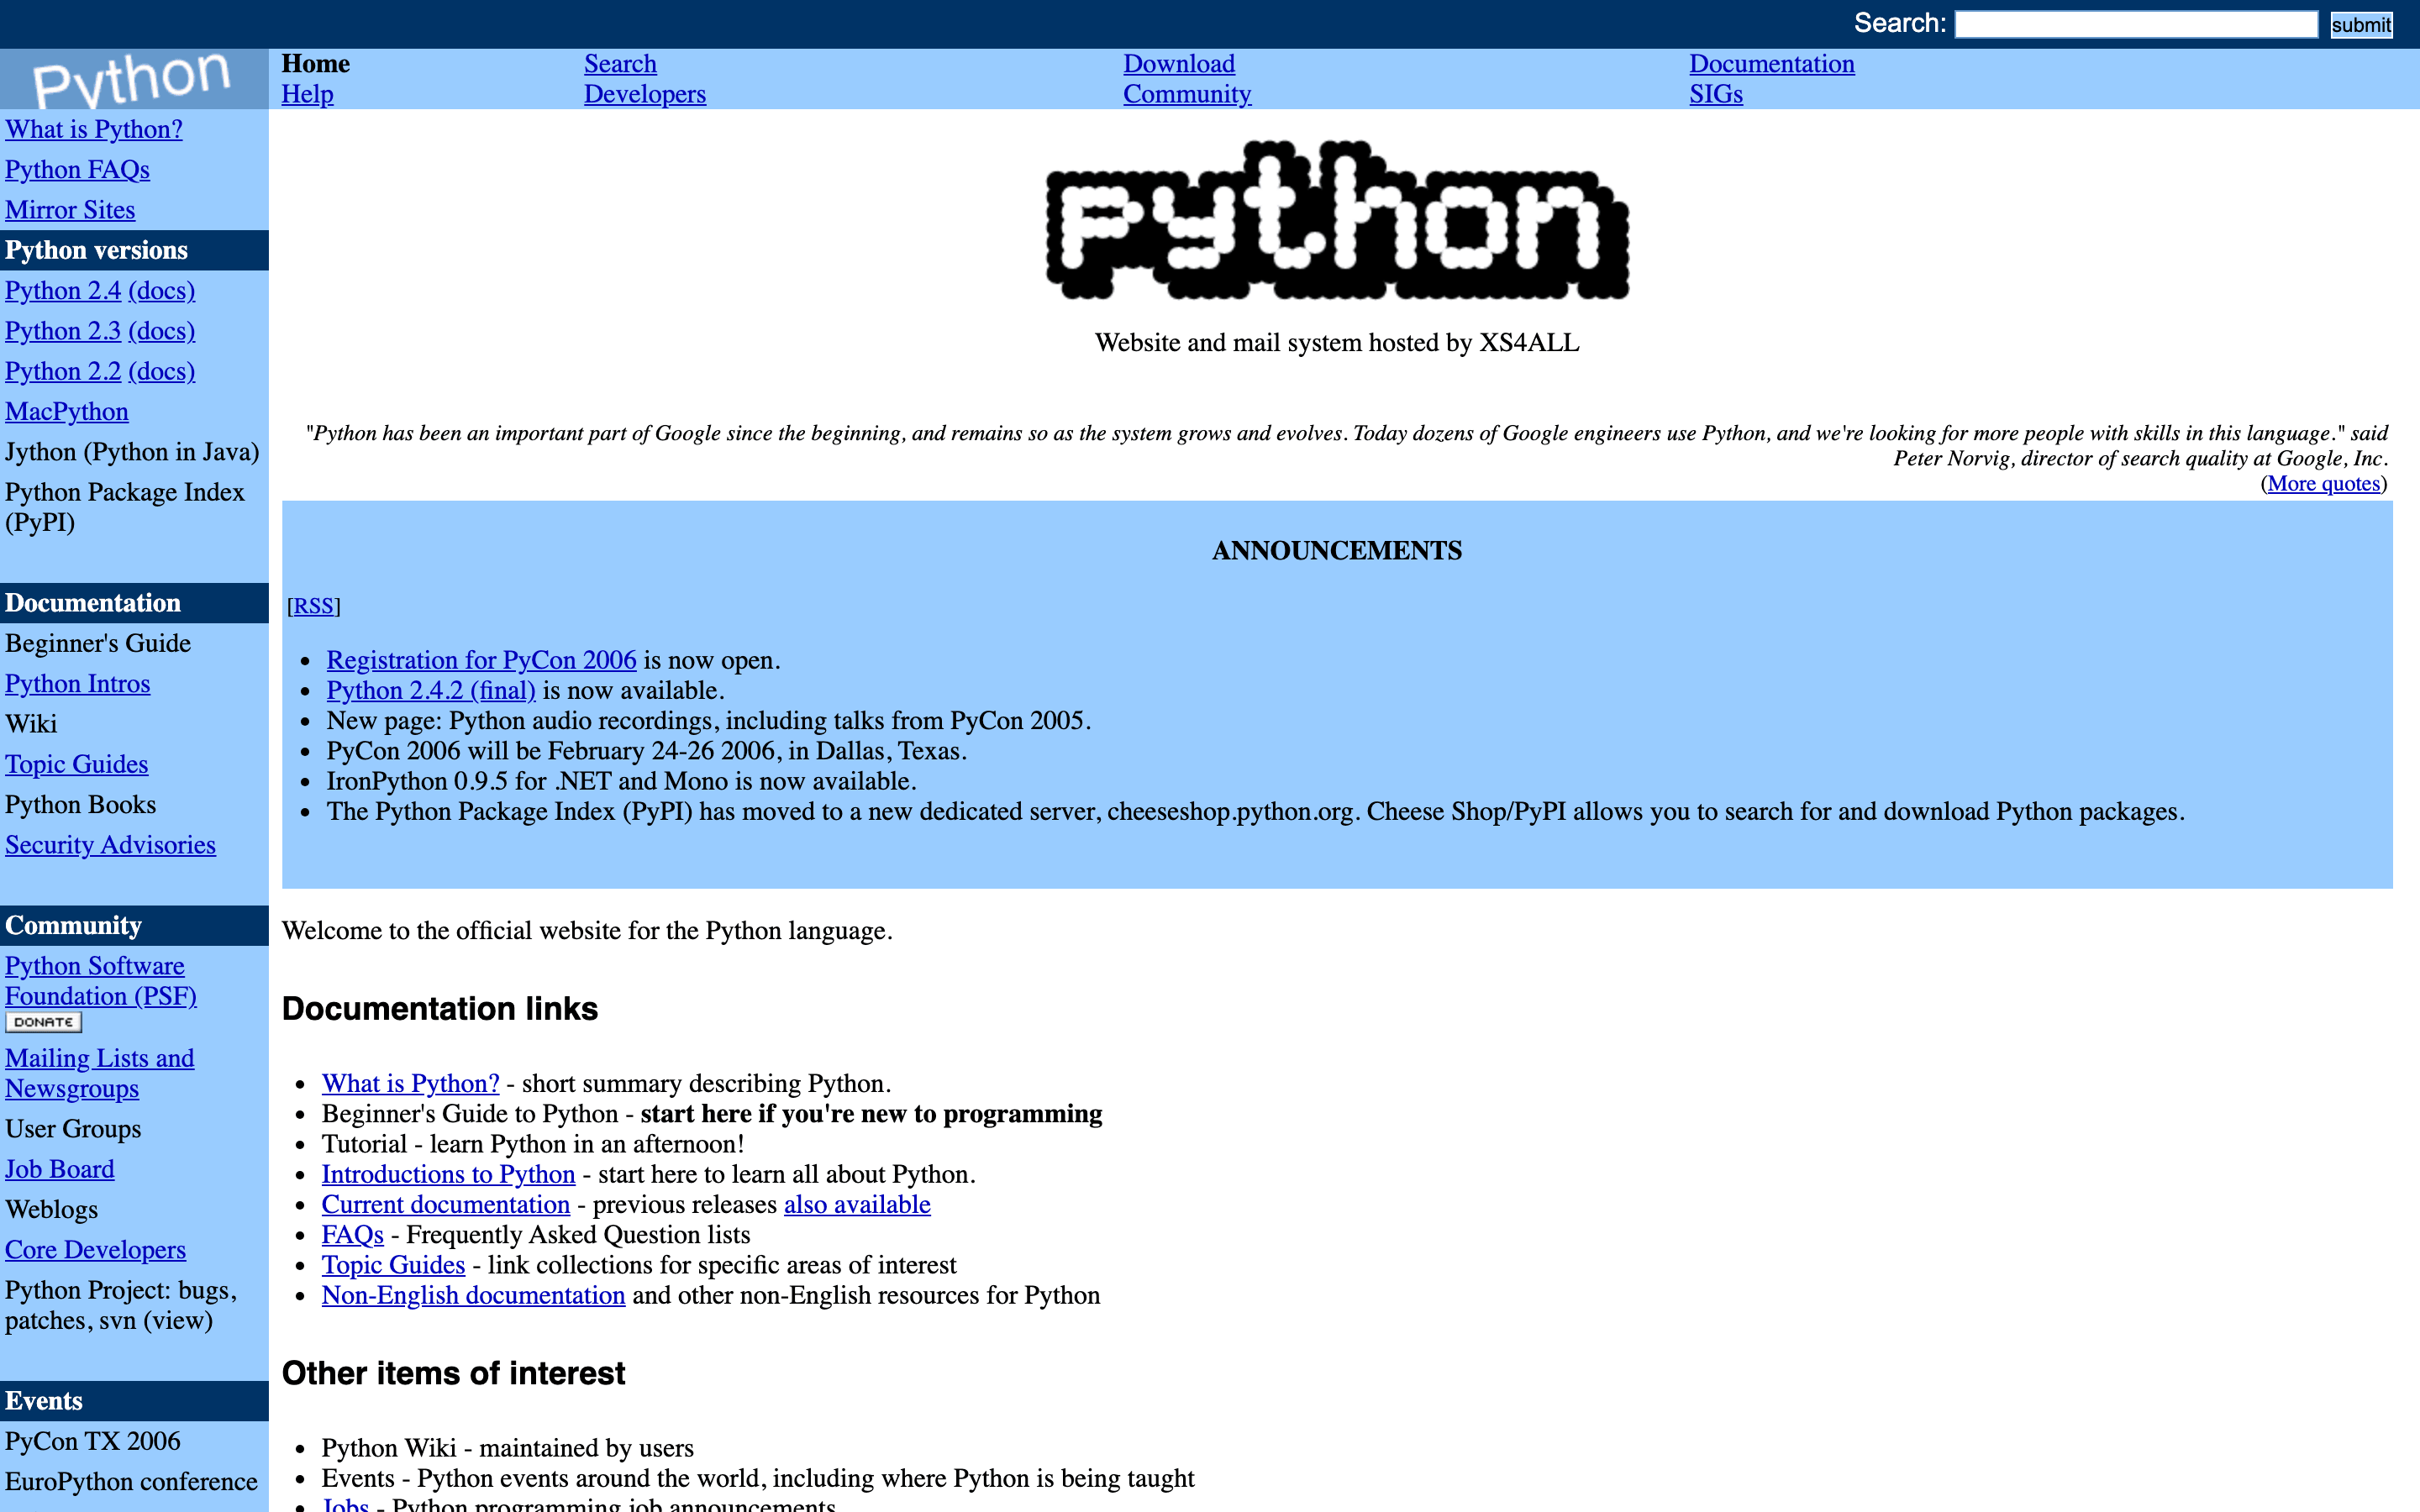
Task: Open the More quotes link
Action: [x=2323, y=484]
